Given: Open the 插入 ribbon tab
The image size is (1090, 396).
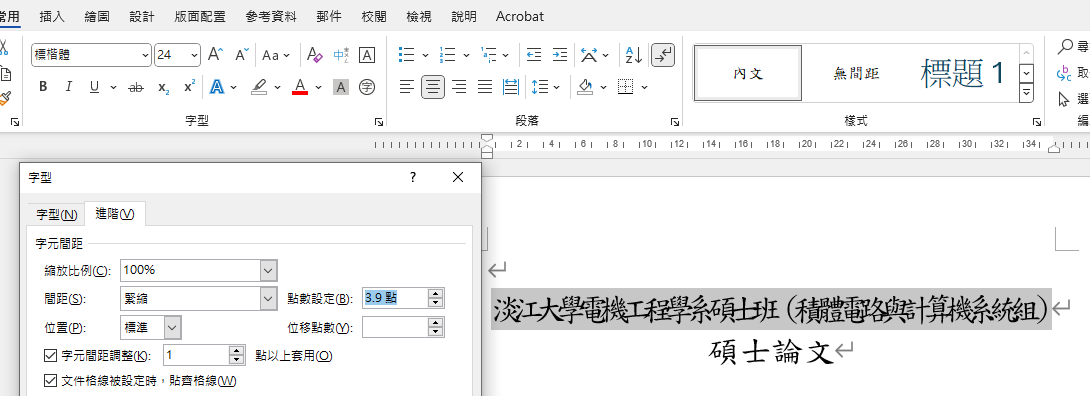Looking at the screenshot, I should click(x=52, y=16).
